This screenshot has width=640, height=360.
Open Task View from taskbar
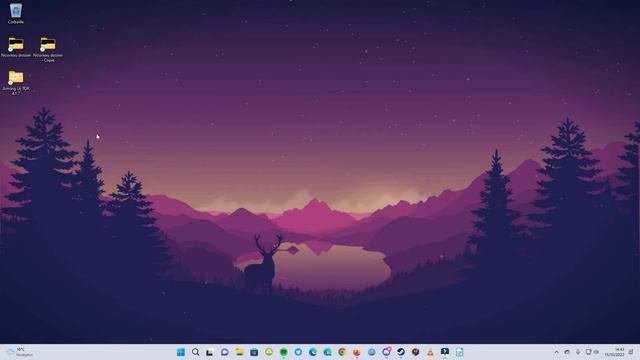pos(210,352)
